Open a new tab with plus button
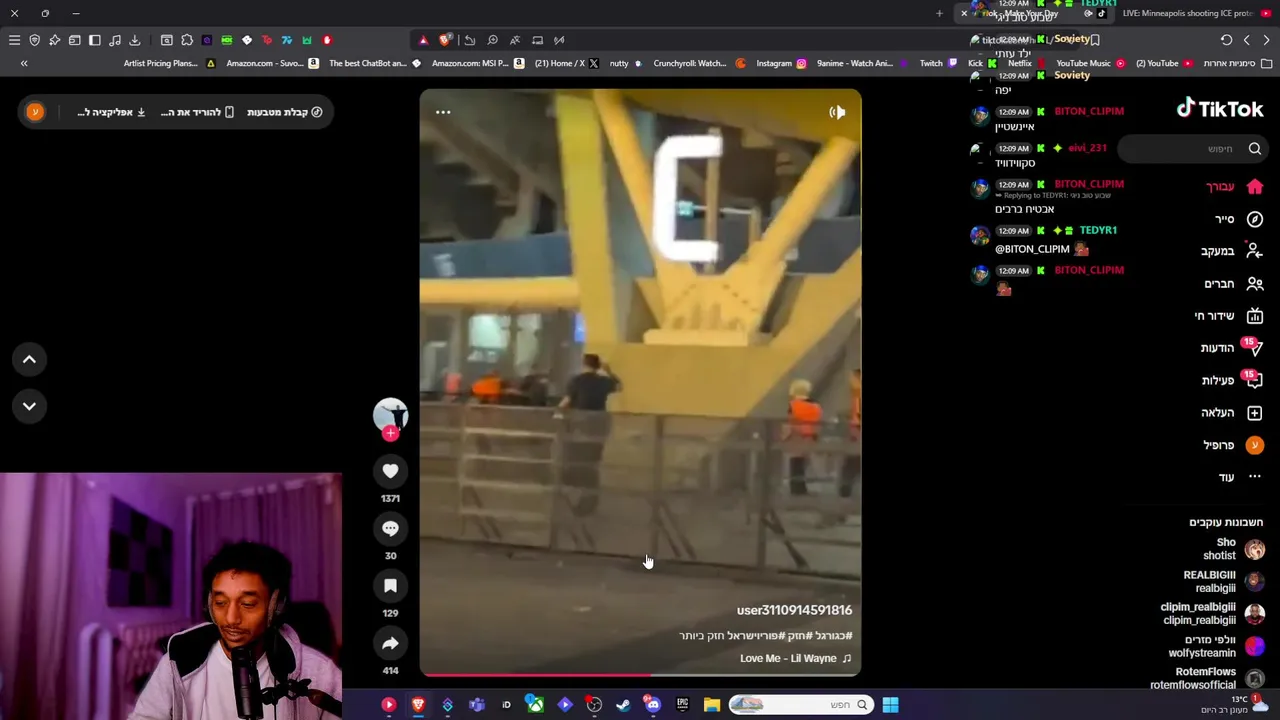The image size is (1280, 720). pyautogui.click(x=939, y=13)
